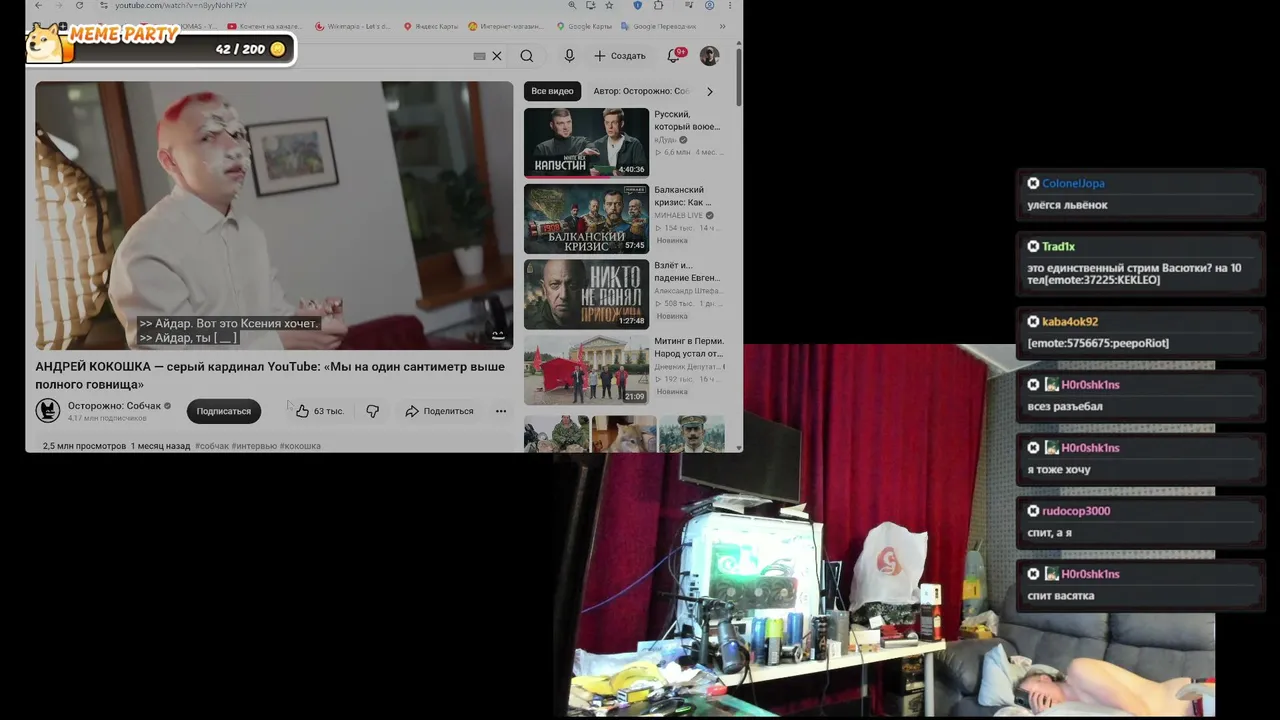Like the video (63 тыс.)
Image resolution: width=1280 pixels, height=720 pixels.
click(320, 411)
